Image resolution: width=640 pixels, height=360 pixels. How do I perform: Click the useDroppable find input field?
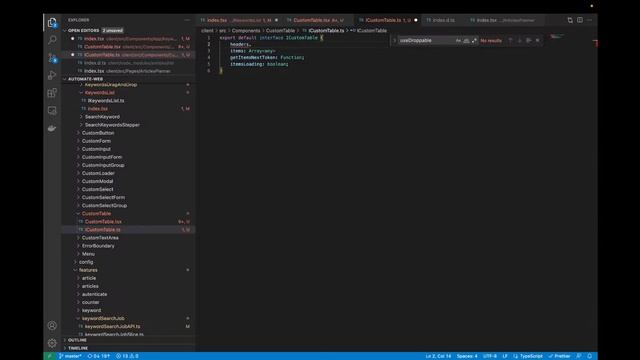pos(426,40)
